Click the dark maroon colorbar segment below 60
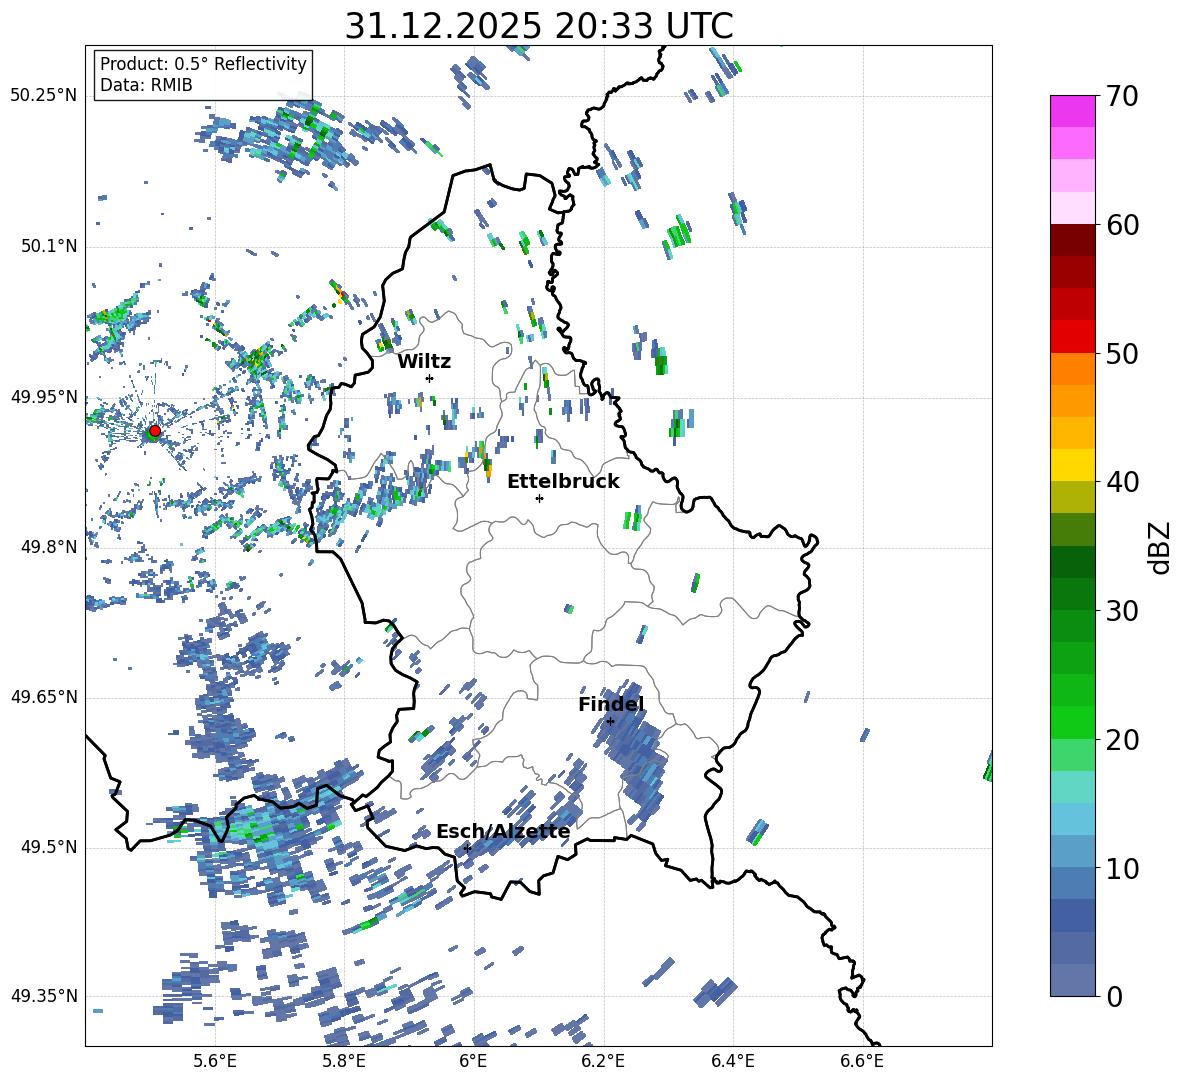 (x=1072, y=240)
